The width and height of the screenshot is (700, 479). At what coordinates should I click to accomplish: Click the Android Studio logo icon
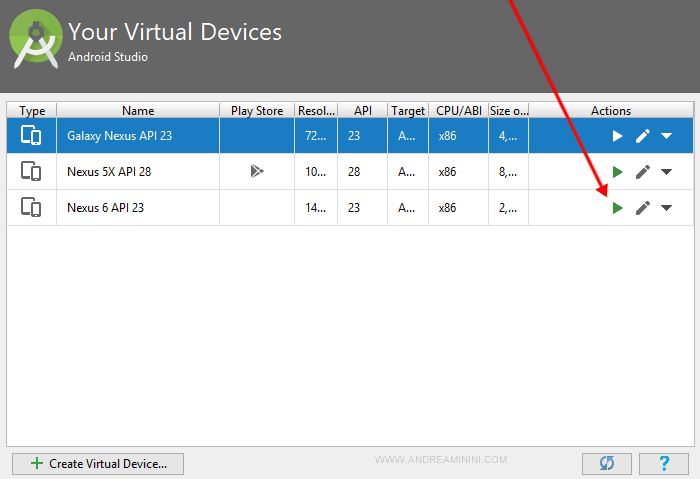click(36, 39)
